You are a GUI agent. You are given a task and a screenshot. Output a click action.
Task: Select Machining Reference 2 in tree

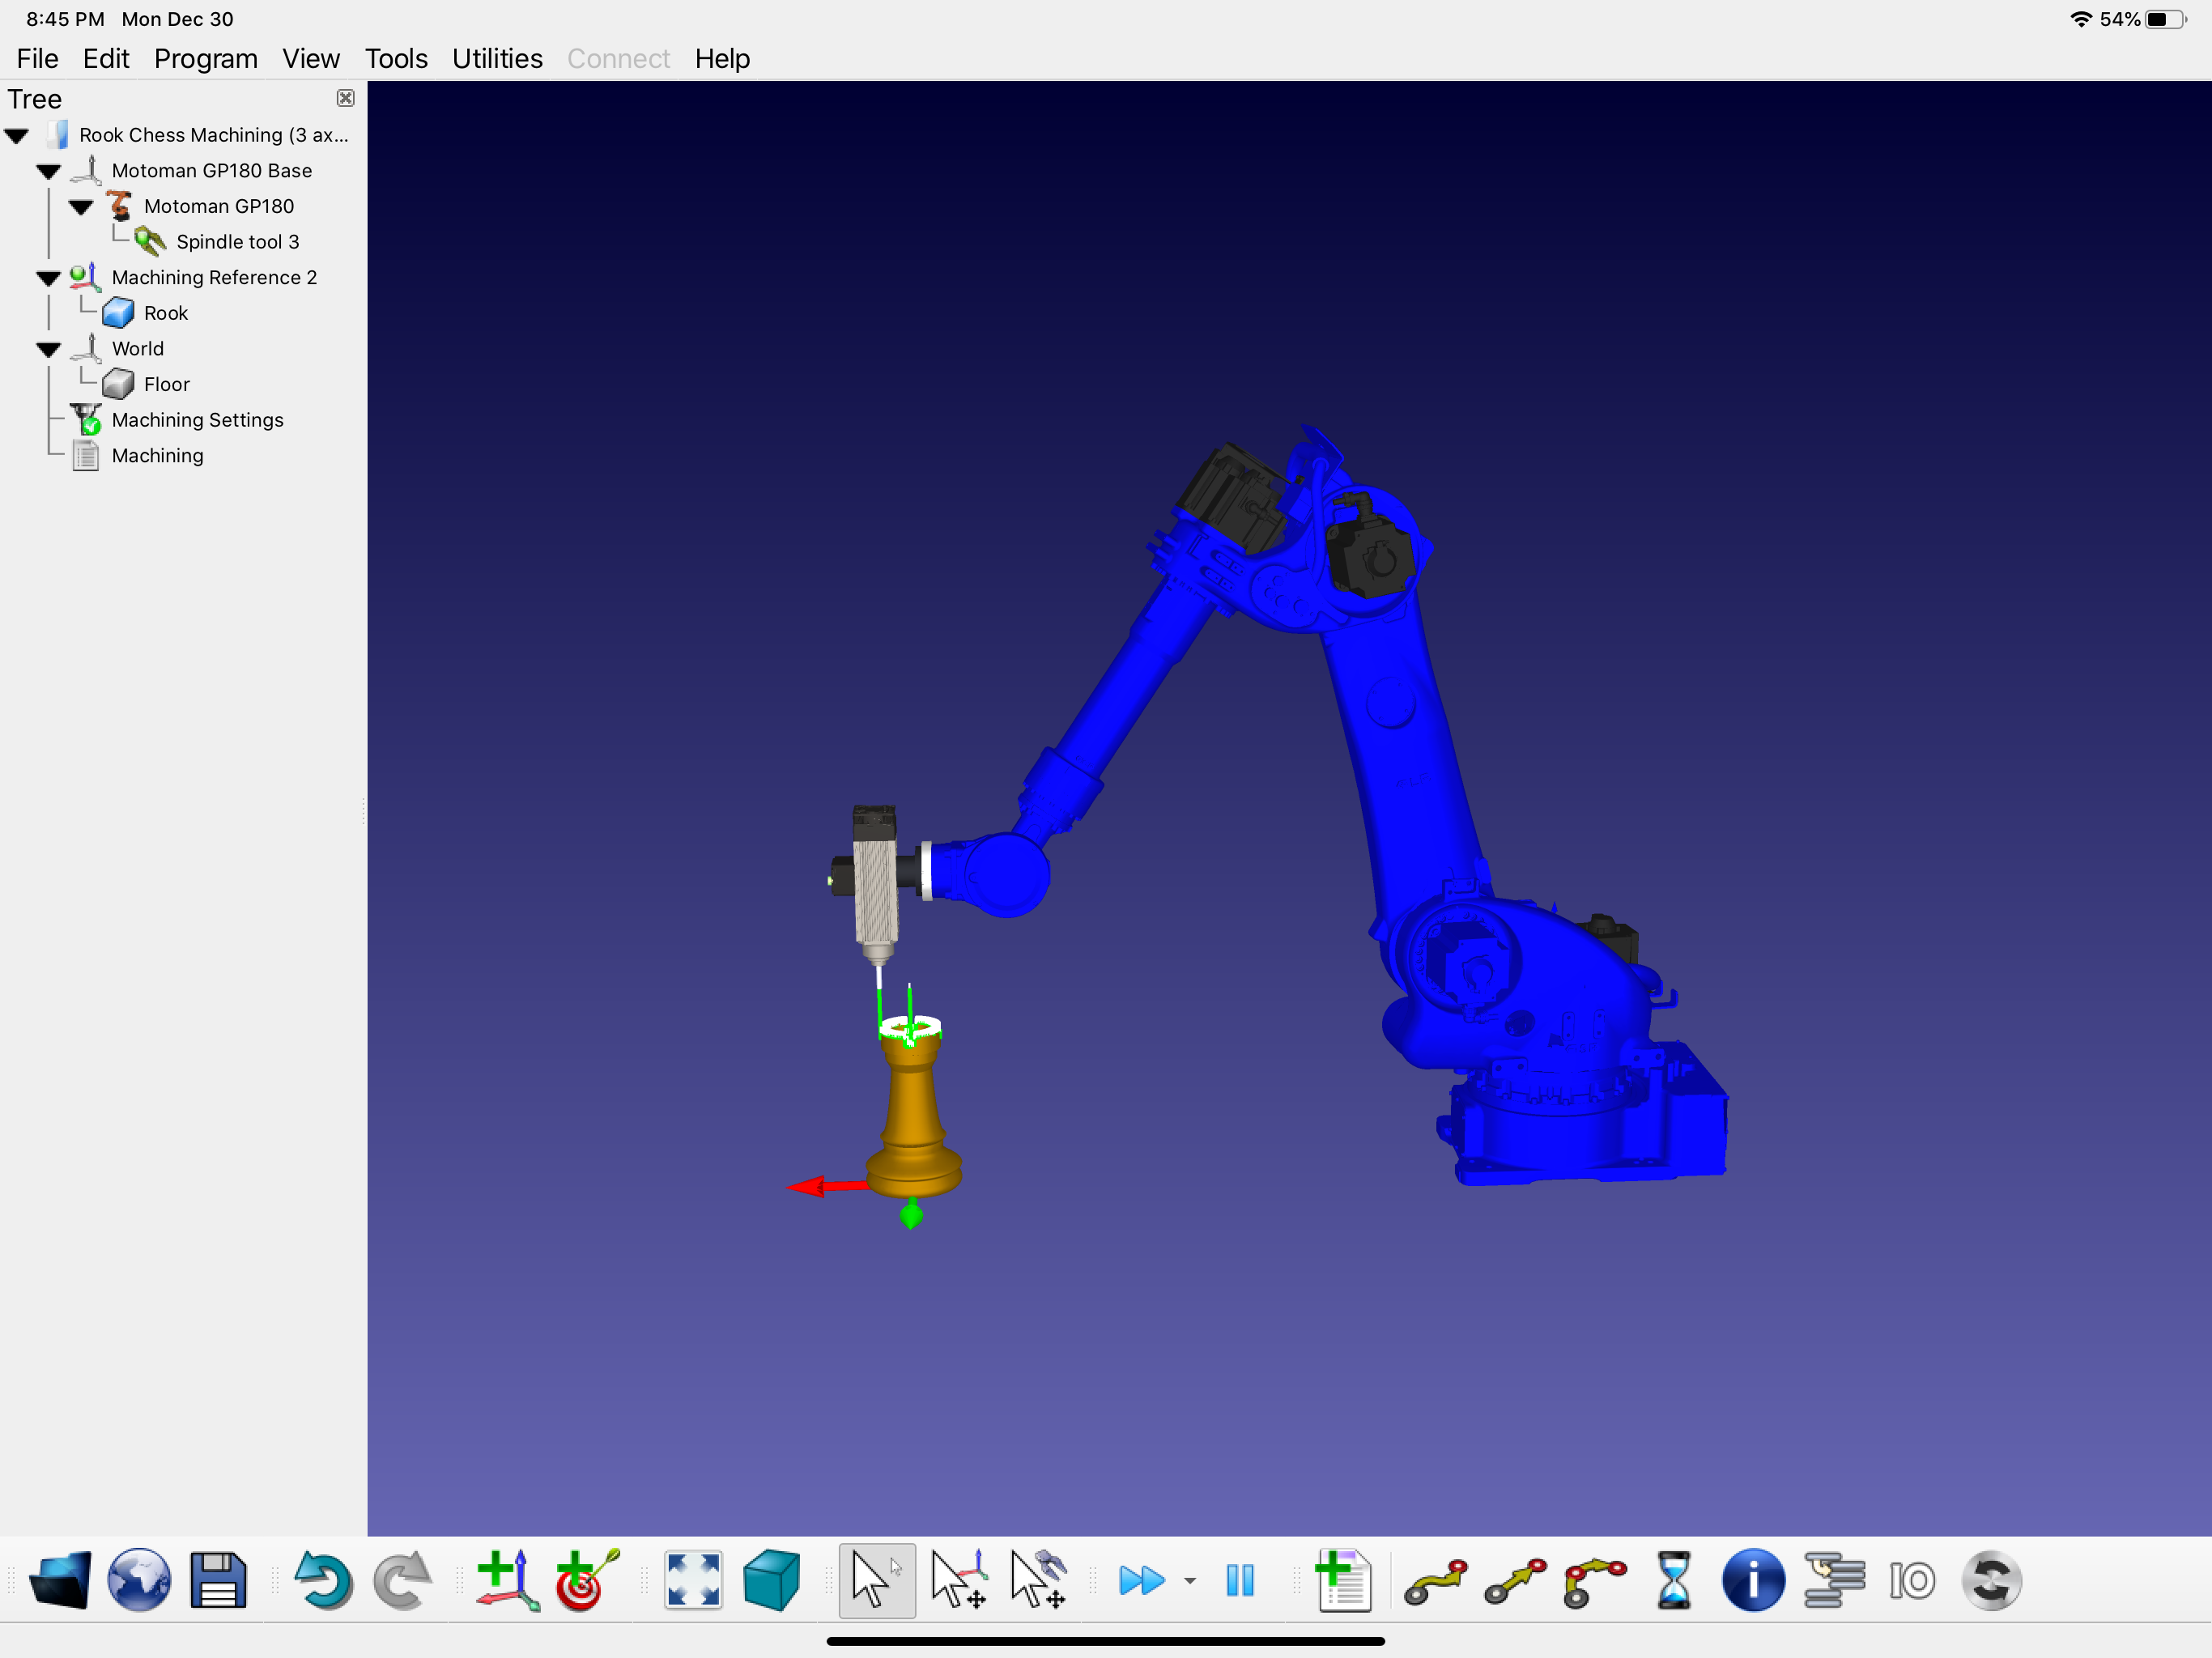click(214, 277)
